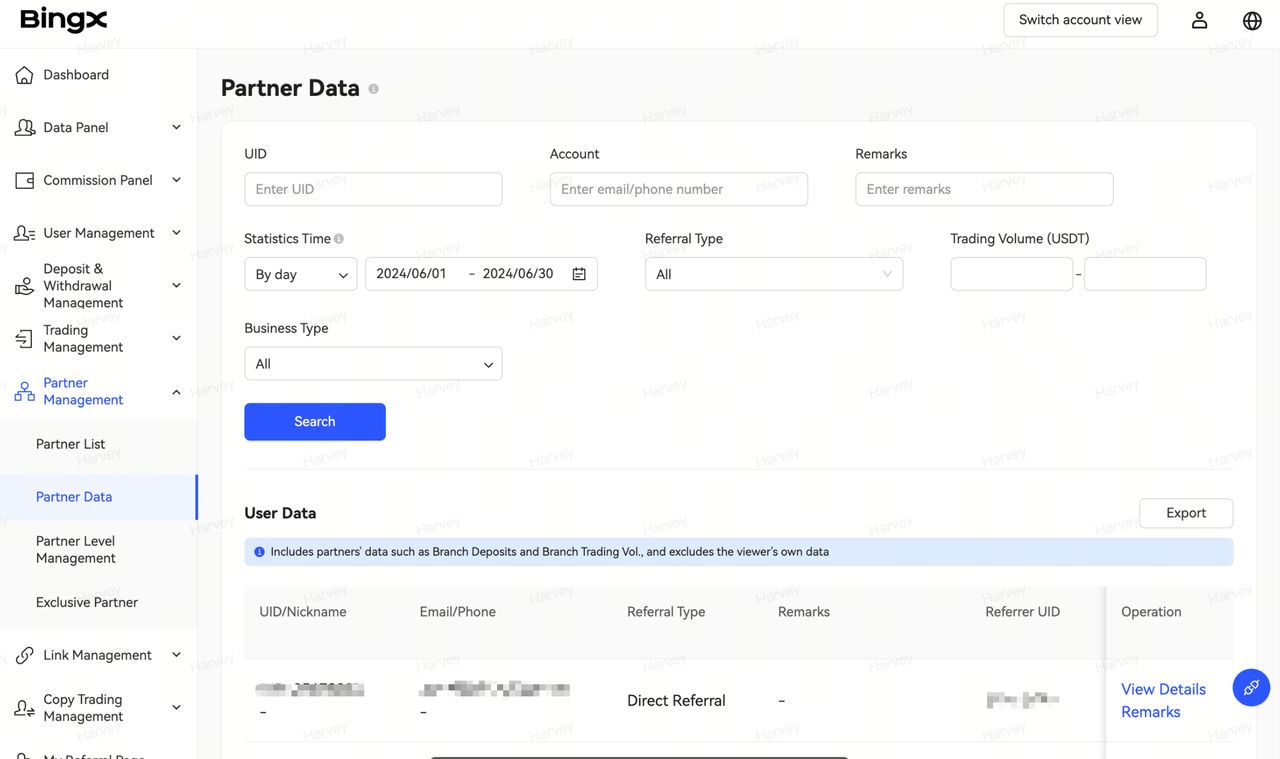Select Partner Level Management

(x=76, y=549)
